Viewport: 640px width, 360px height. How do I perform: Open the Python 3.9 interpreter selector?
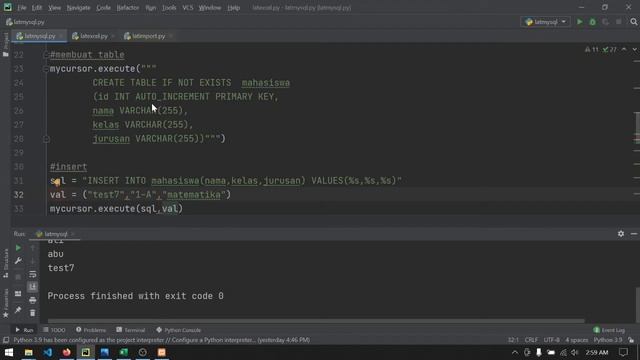click(x=608, y=340)
